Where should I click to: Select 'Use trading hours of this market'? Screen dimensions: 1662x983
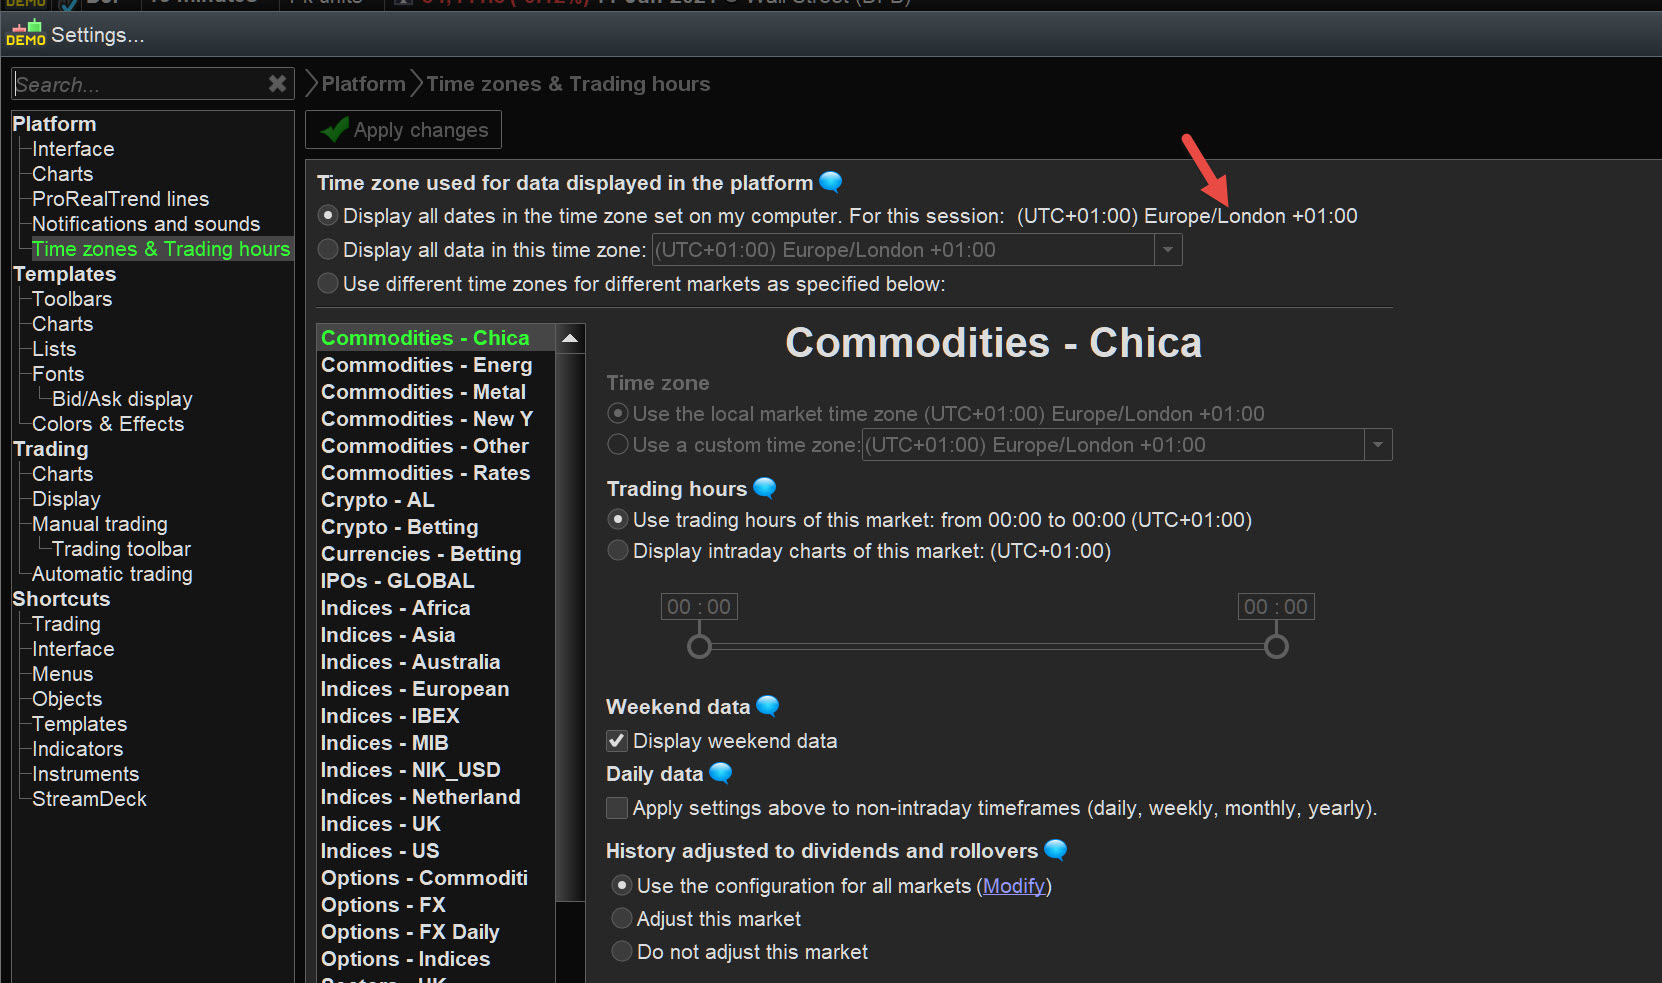pos(618,520)
